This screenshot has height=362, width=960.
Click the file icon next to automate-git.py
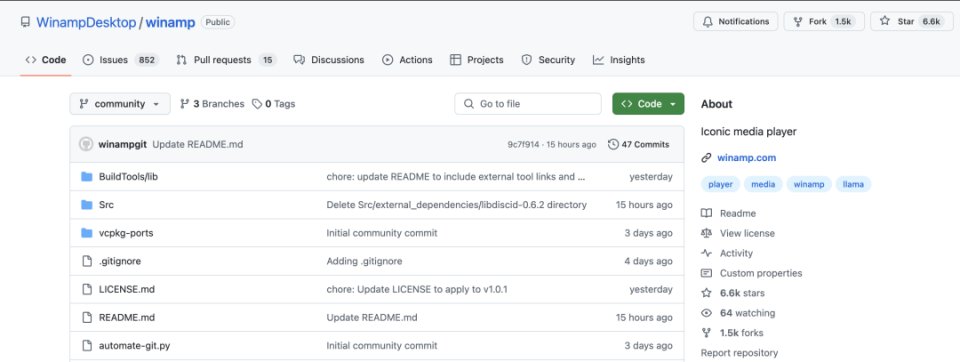click(x=86, y=345)
